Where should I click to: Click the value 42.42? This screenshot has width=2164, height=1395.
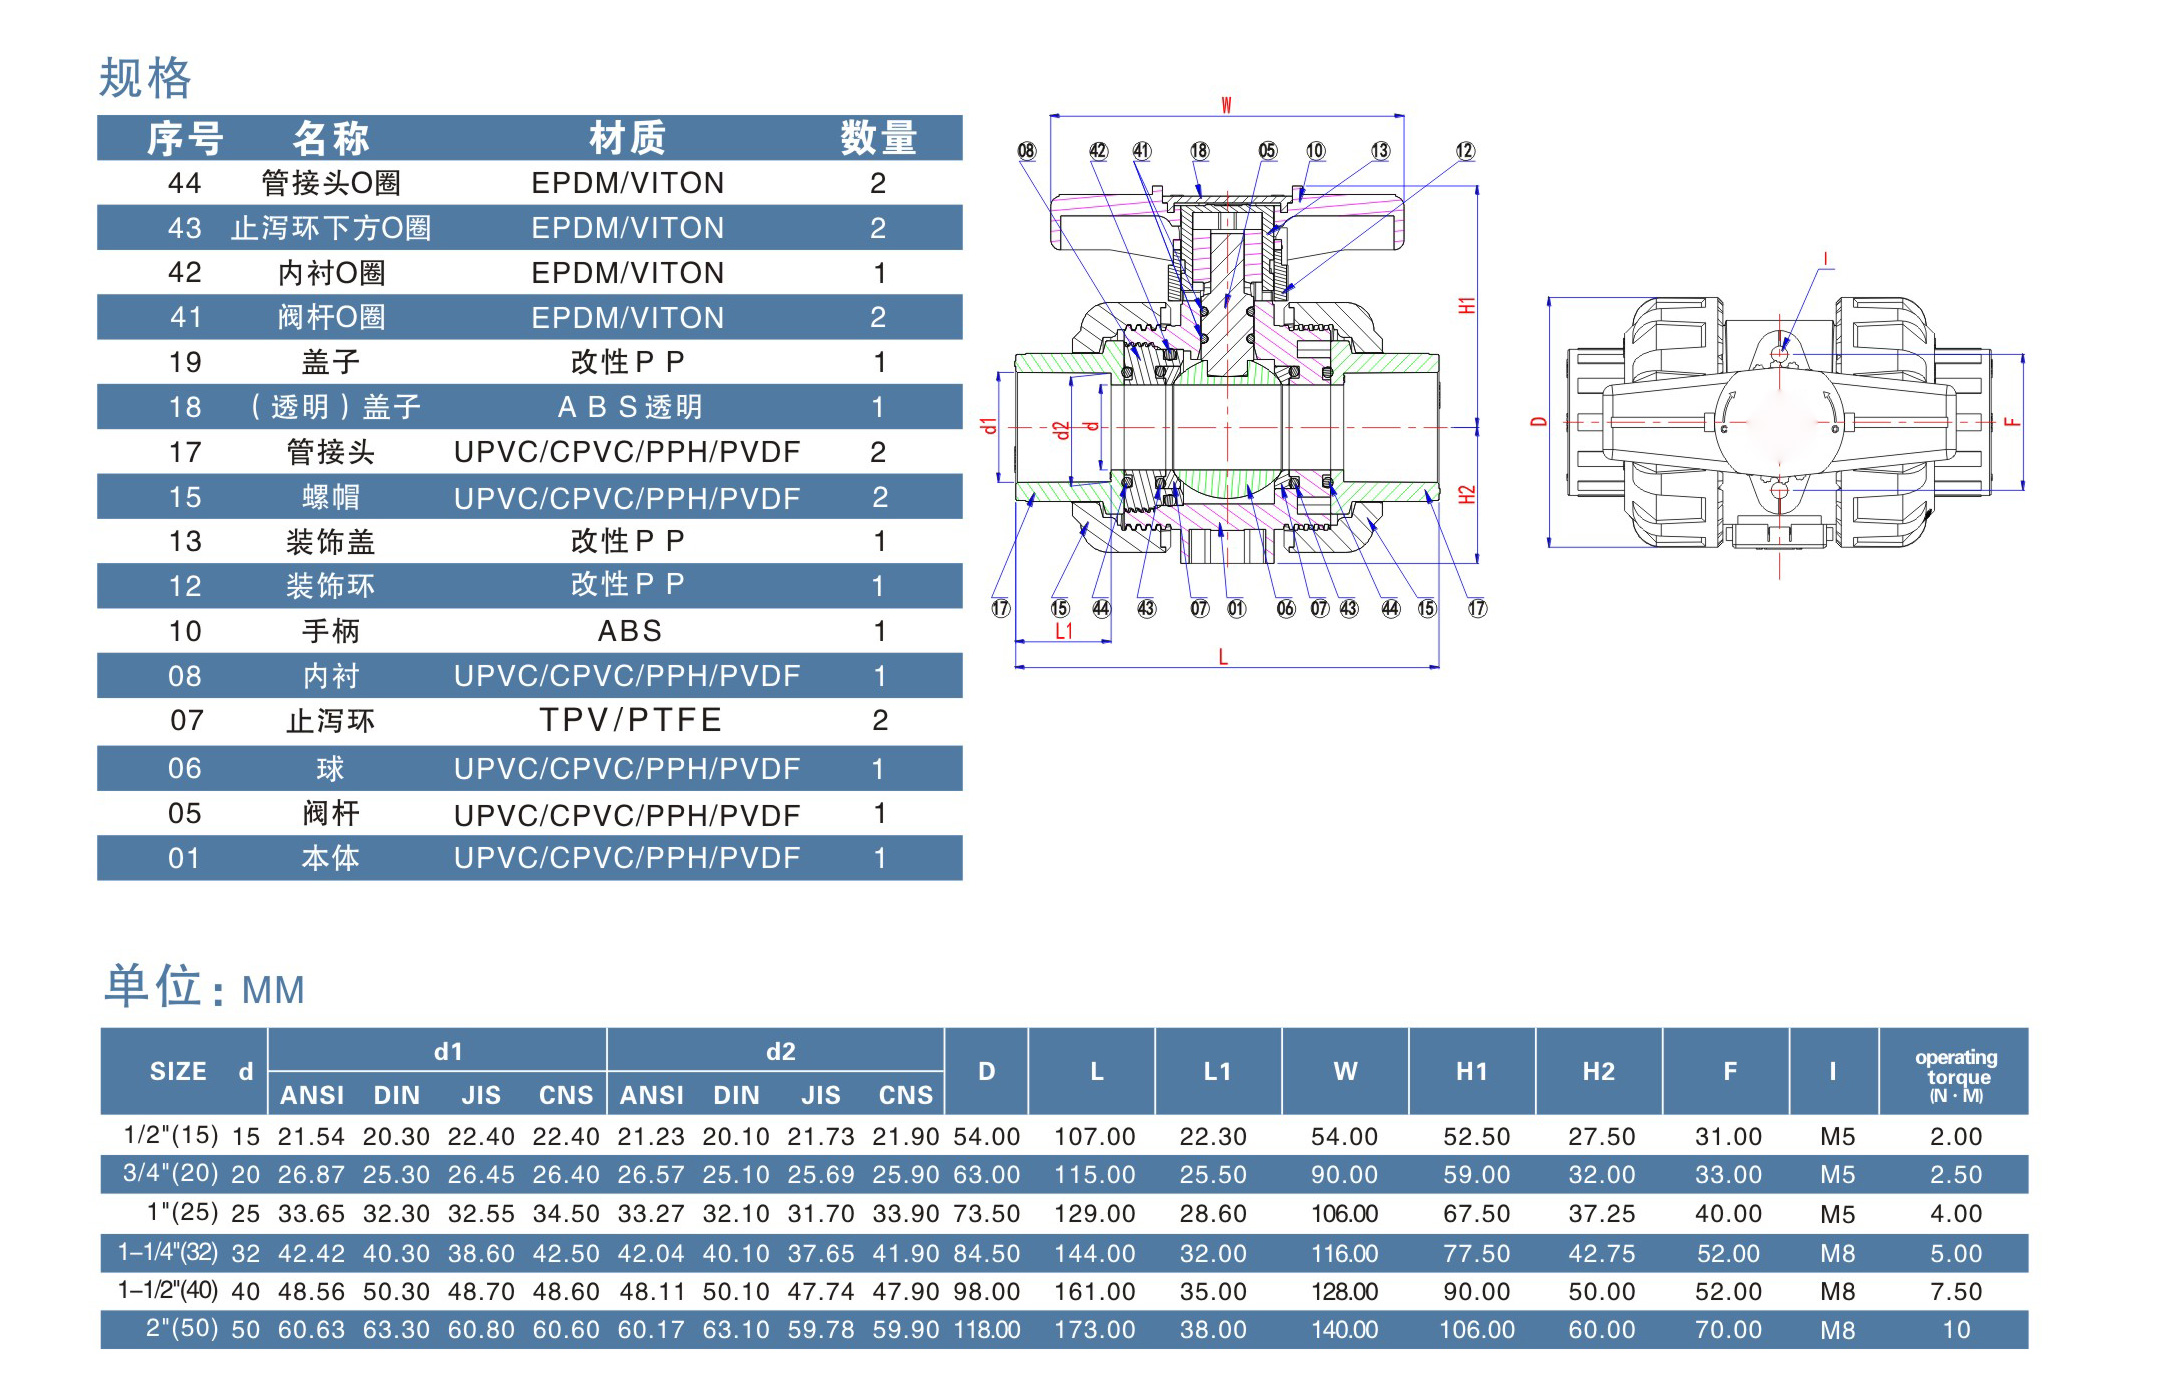(311, 1254)
